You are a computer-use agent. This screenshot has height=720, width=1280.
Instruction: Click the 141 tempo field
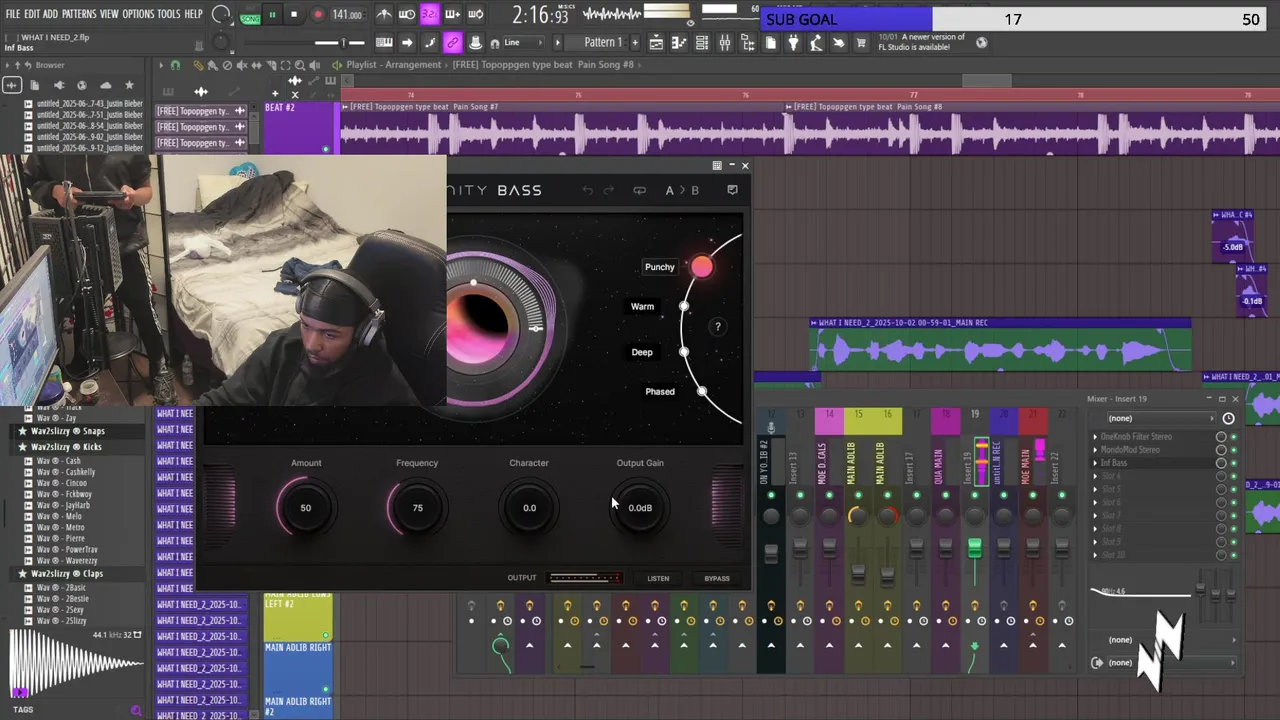[x=347, y=15]
